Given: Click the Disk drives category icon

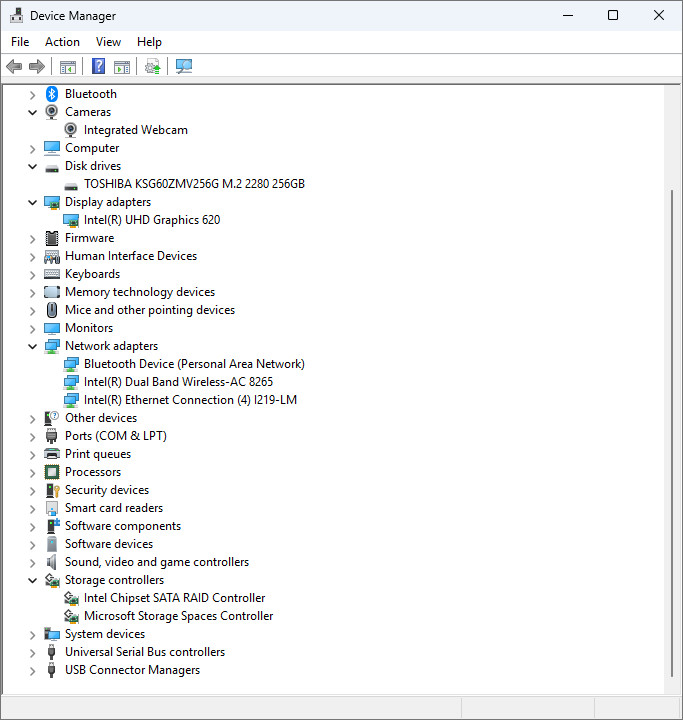Looking at the screenshot, I should (x=52, y=168).
